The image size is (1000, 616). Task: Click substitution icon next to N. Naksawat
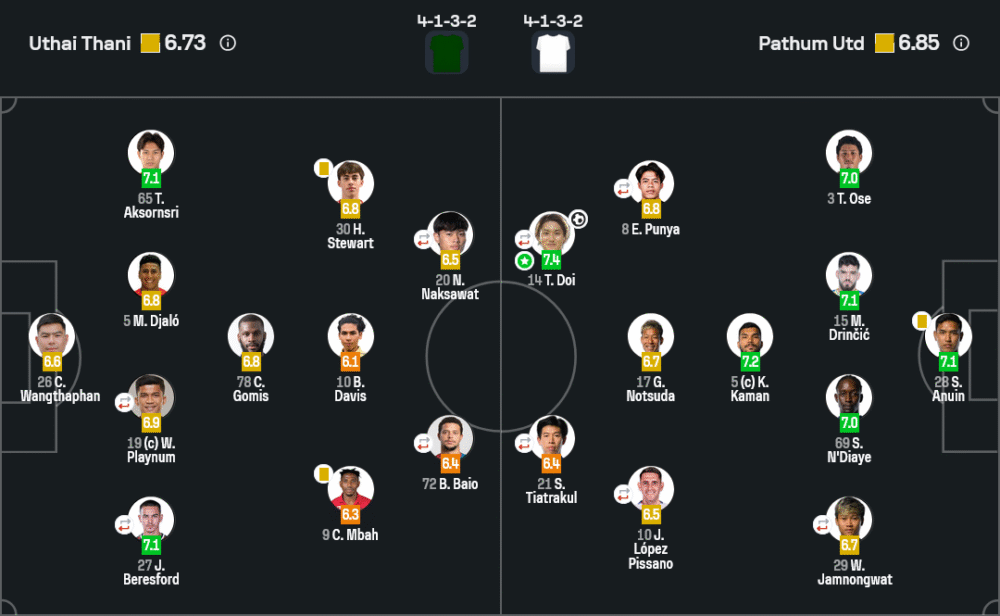click(424, 239)
